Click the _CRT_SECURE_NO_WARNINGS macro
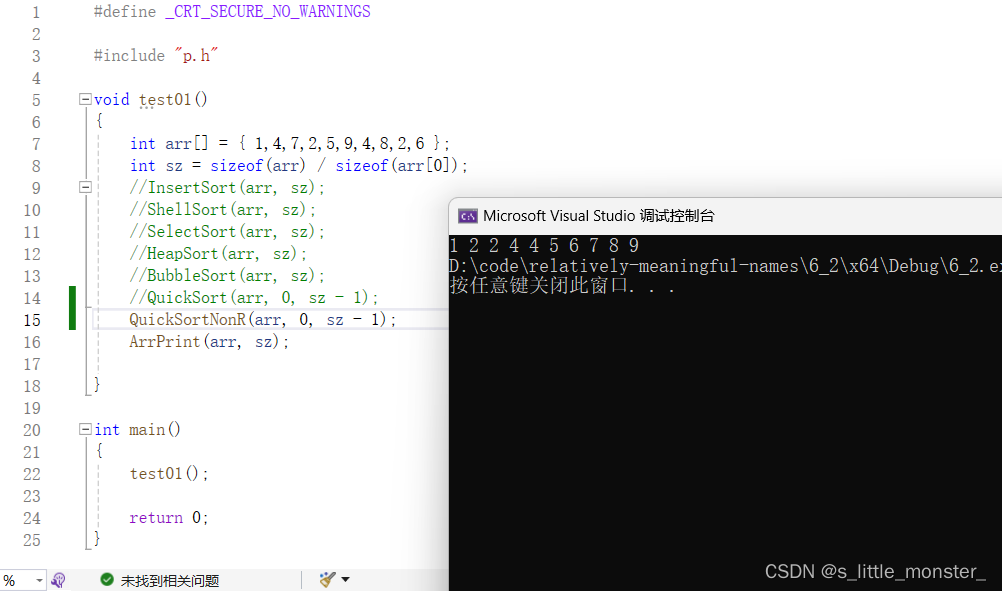 [267, 12]
